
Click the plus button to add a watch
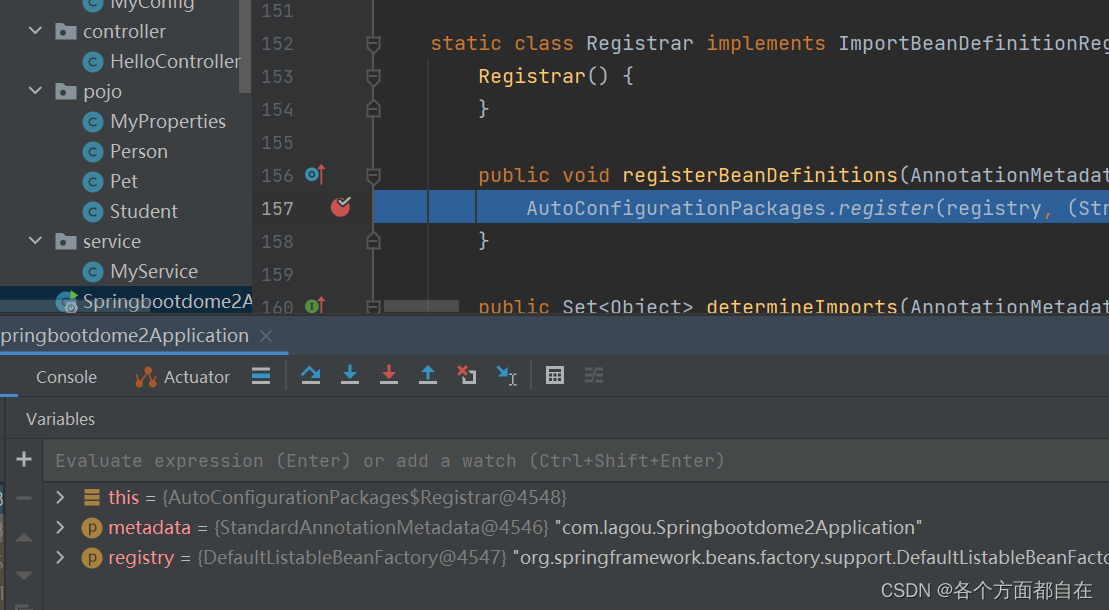tap(23, 459)
